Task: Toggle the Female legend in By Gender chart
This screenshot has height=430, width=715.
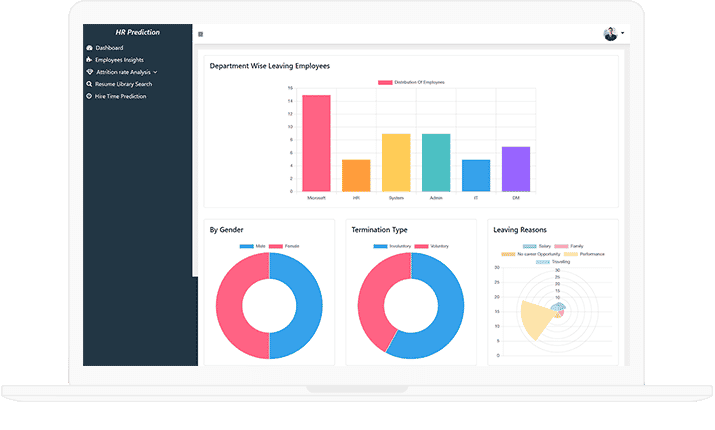Action: click(277, 245)
